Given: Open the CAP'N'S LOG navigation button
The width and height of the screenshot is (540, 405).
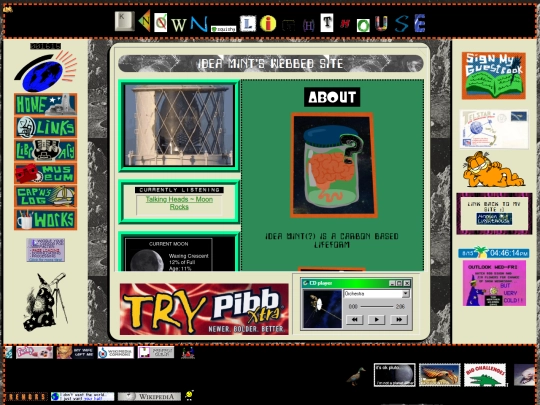Looking at the screenshot, I should click(x=45, y=196).
